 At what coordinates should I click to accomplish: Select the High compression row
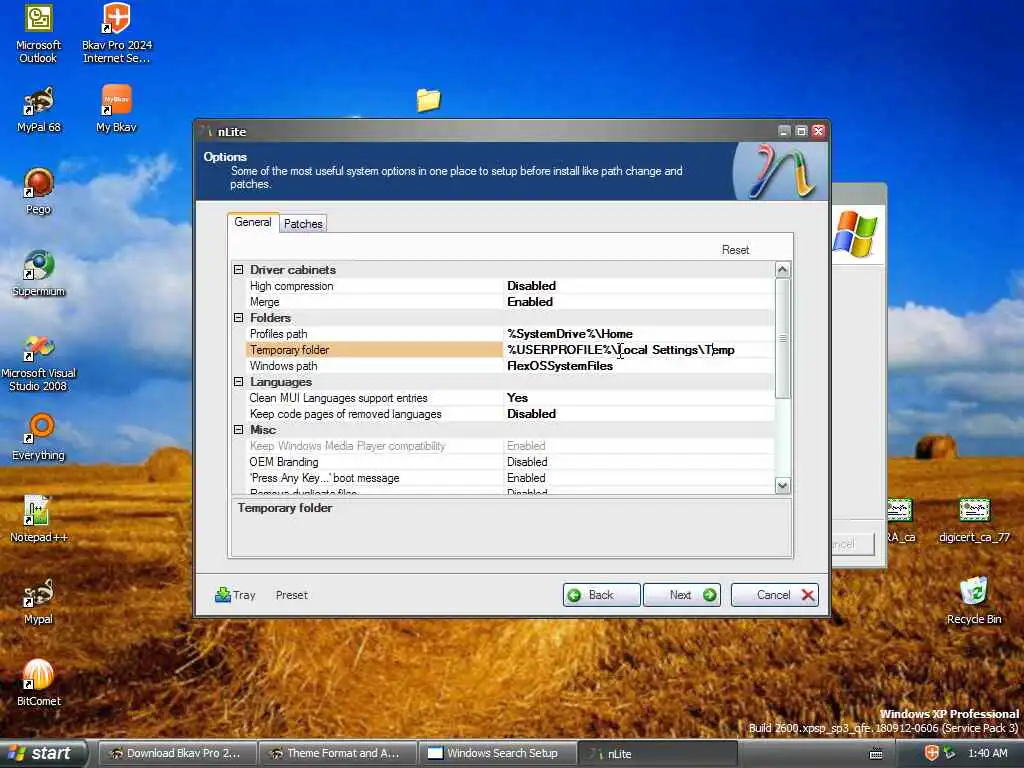pos(510,286)
